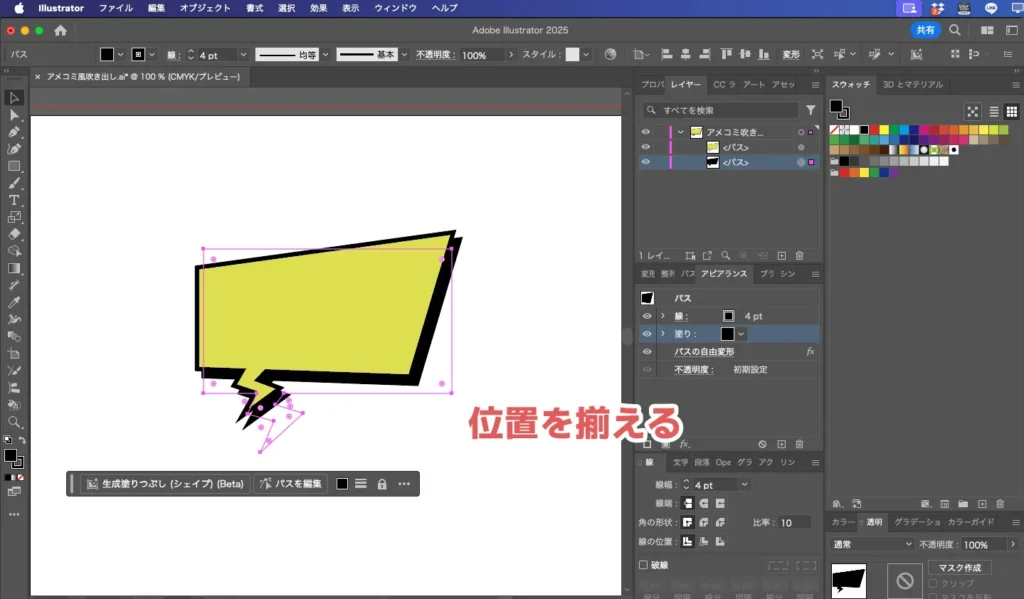Choose the Zoom tool at toolbar bottom
The height and width of the screenshot is (599, 1024).
(14, 422)
